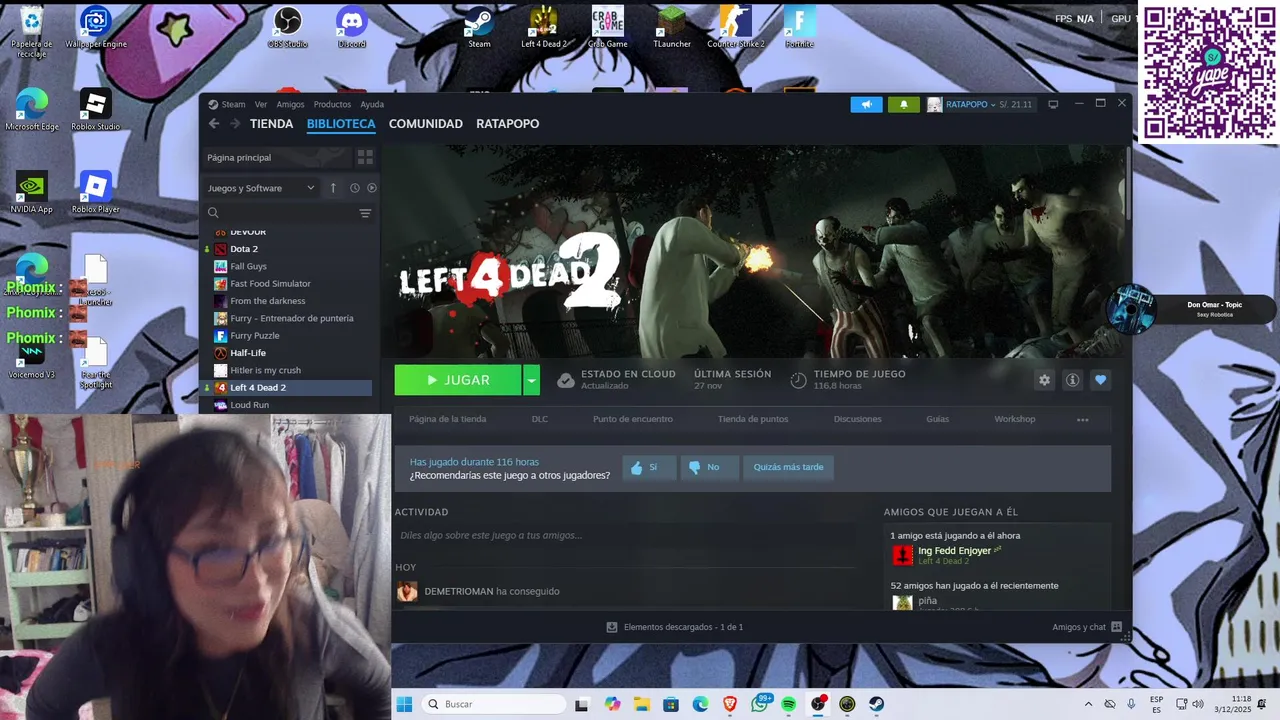Click the thumbs-down No recommendation button
Screen dimensions: 1280x720
coord(709,467)
